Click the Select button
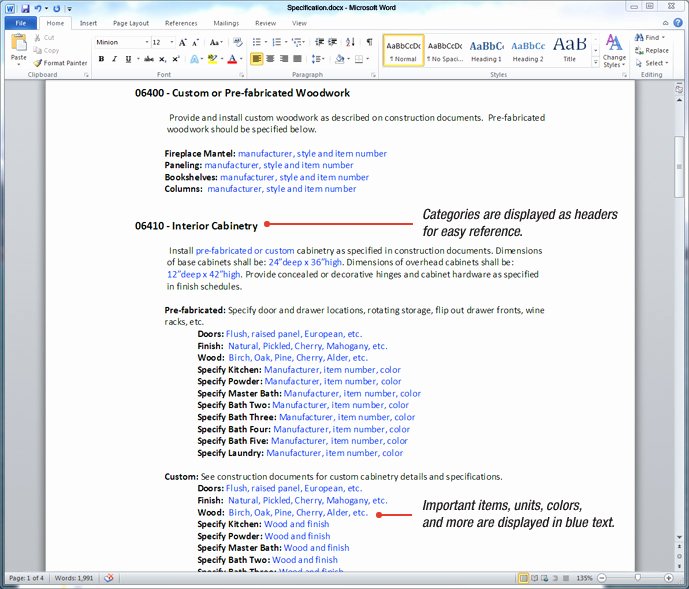This screenshot has height=589, width=689. [x=652, y=63]
